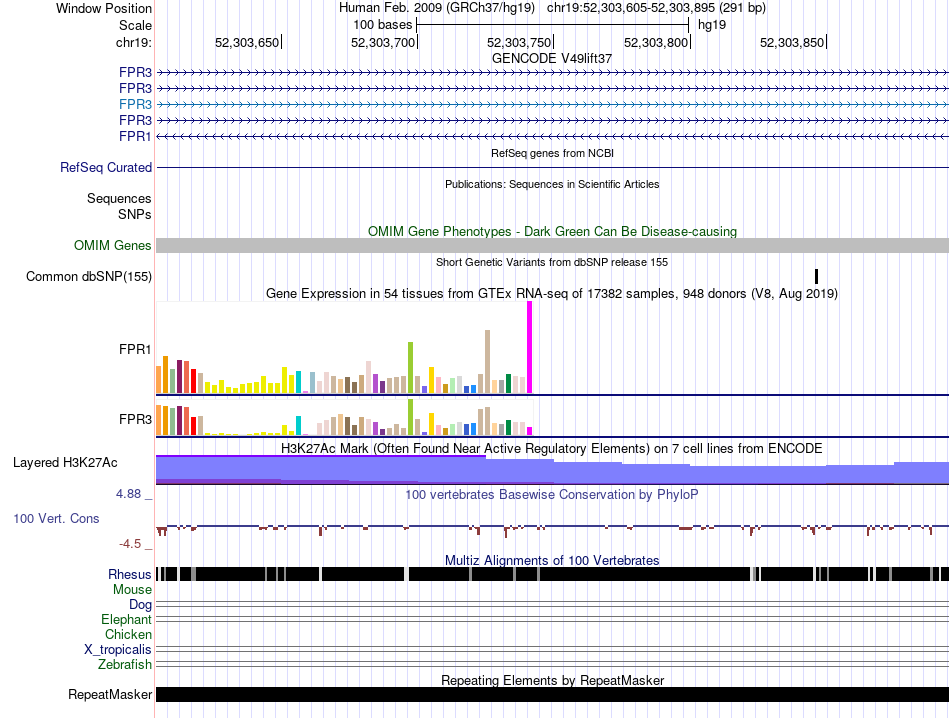Click the 'H3K27Ac Mark' ENCODE track title

click(x=552, y=448)
